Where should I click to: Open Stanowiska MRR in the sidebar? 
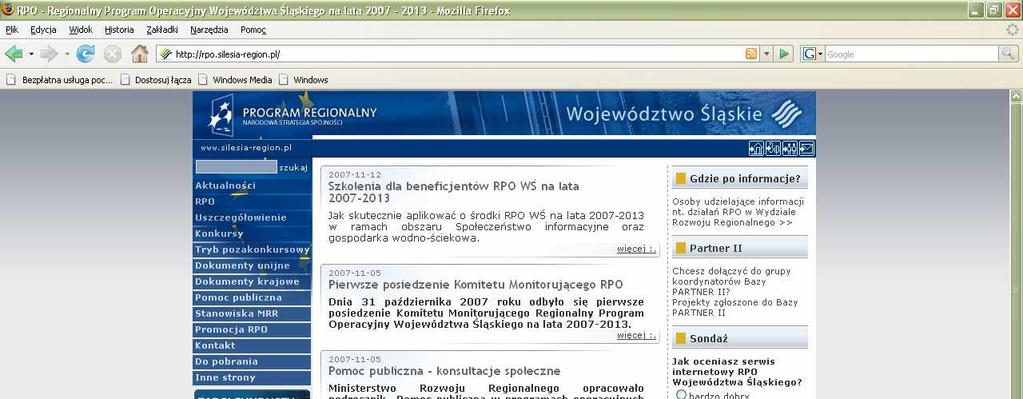tap(252, 313)
